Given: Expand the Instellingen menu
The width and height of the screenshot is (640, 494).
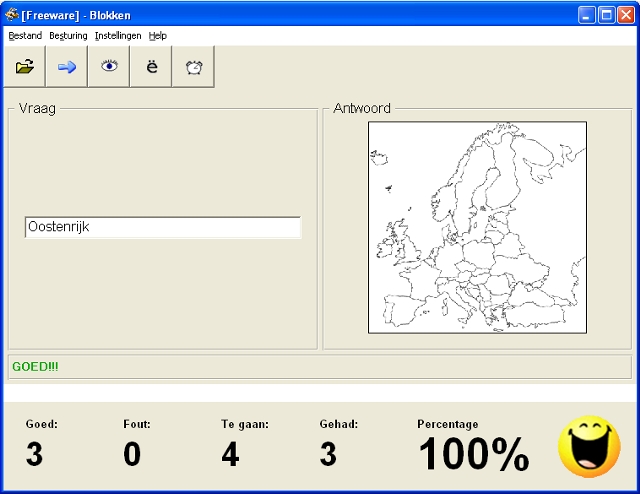Looking at the screenshot, I should [118, 36].
